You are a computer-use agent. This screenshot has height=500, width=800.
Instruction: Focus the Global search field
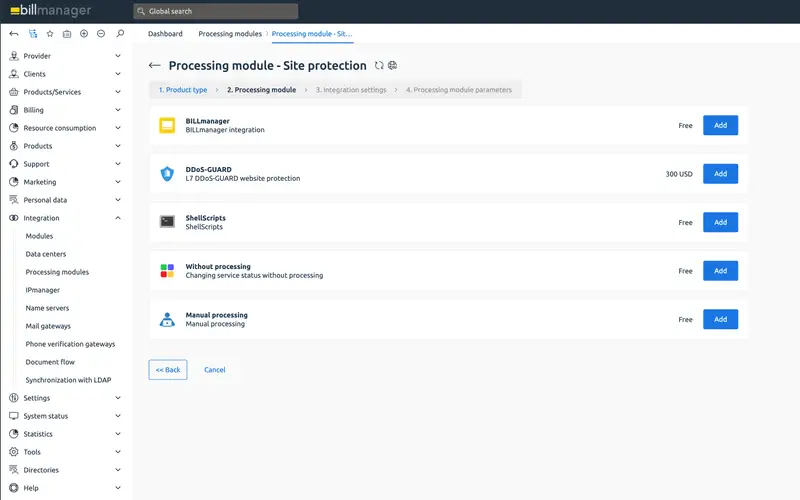(x=216, y=11)
